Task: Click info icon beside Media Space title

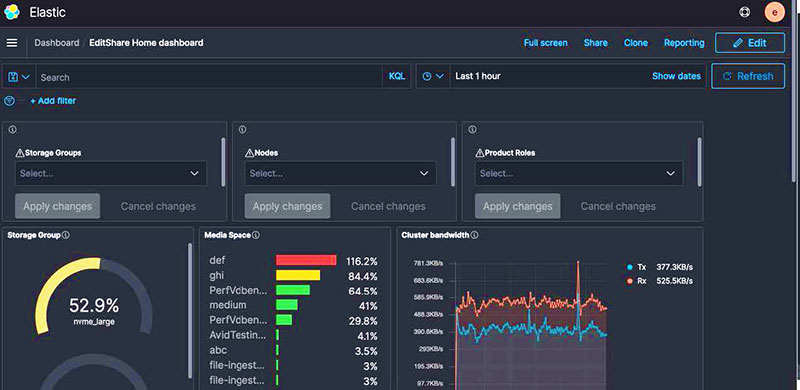Action: pyautogui.click(x=256, y=235)
